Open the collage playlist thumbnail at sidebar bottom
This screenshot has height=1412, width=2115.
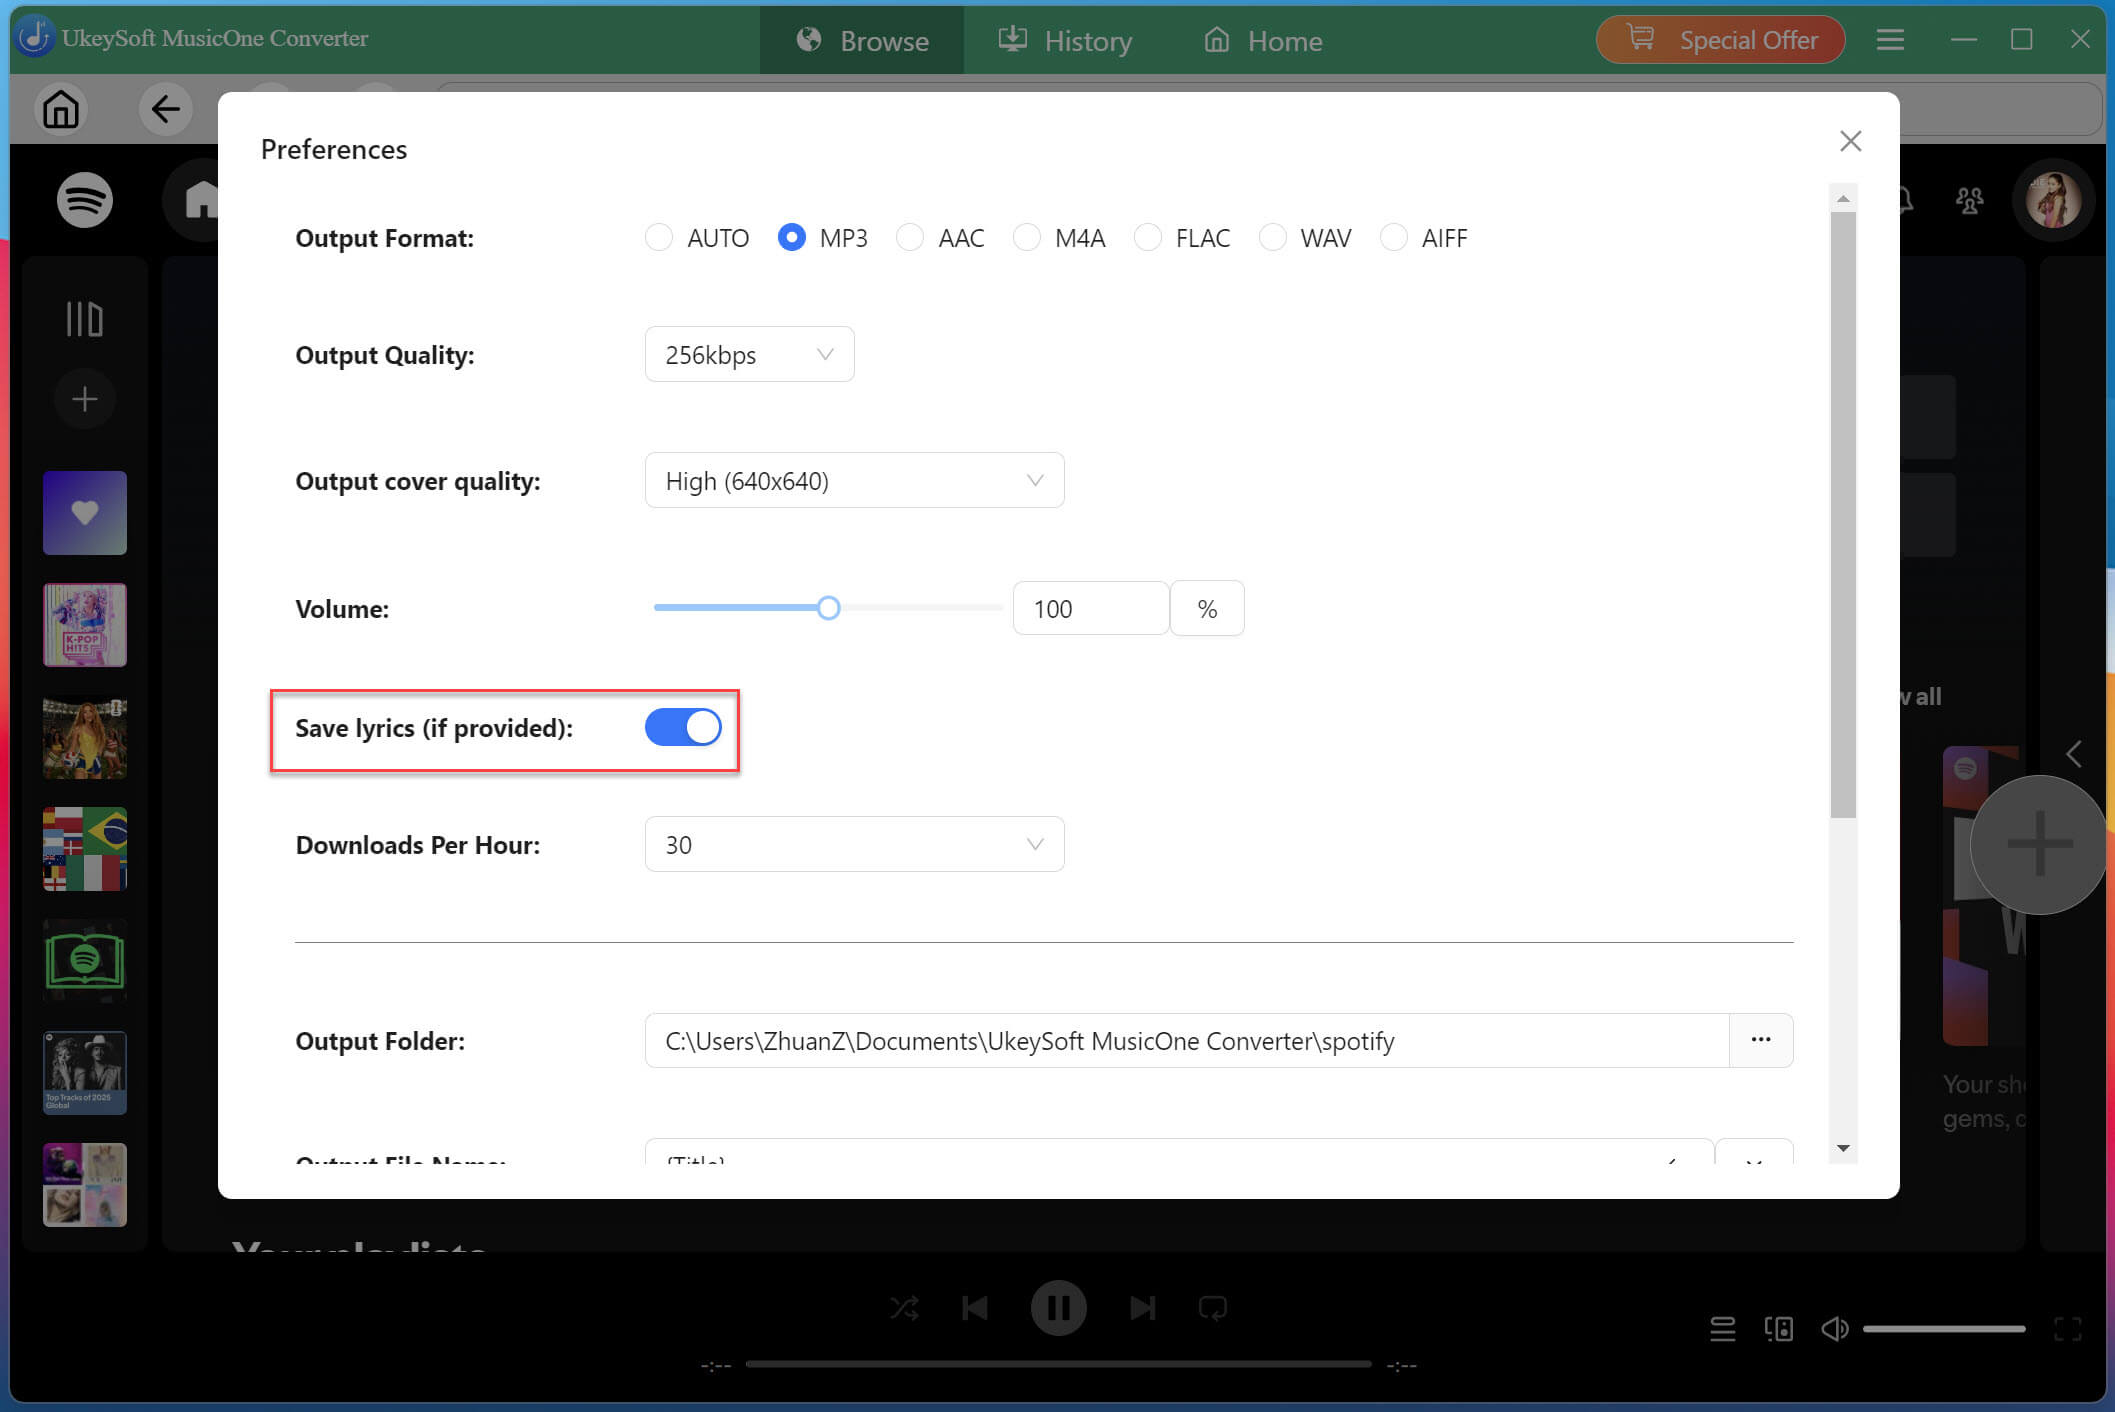coord(85,1185)
